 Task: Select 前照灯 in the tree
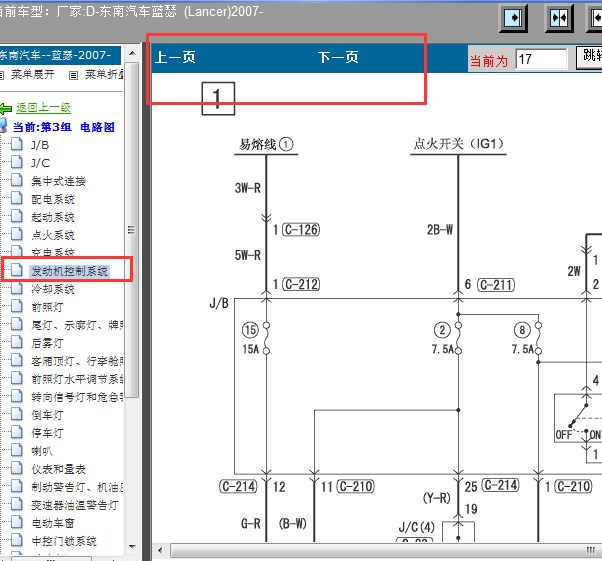47,307
